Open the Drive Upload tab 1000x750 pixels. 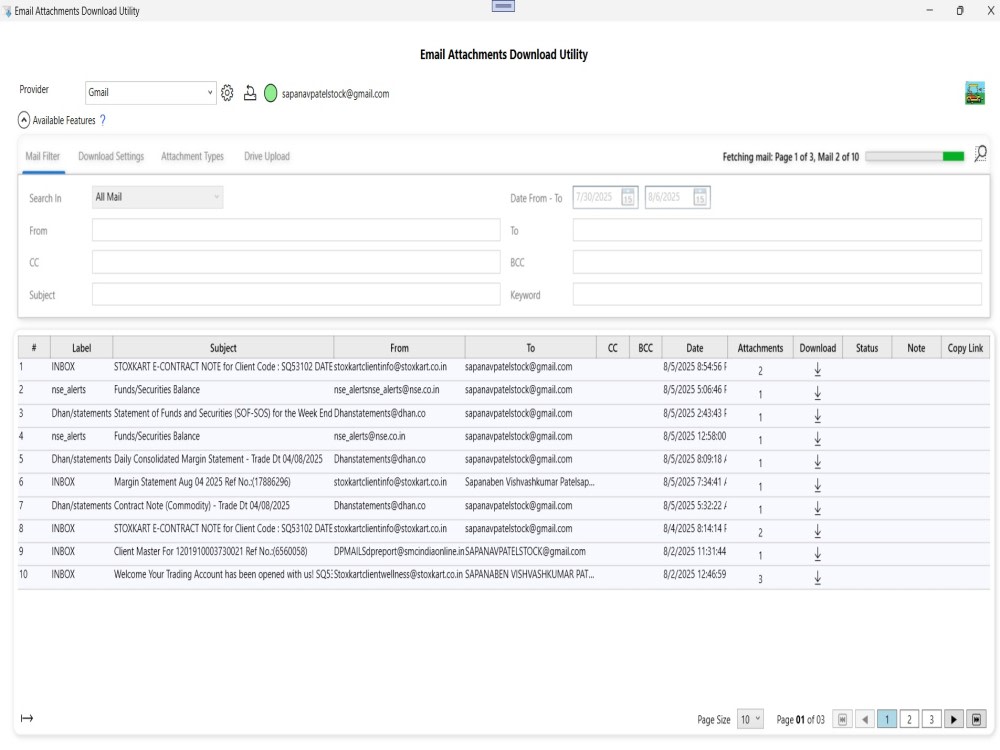[x=267, y=156]
